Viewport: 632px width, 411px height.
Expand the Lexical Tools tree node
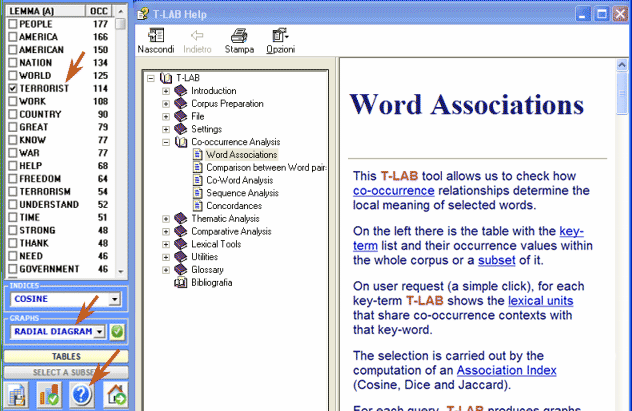166,245
